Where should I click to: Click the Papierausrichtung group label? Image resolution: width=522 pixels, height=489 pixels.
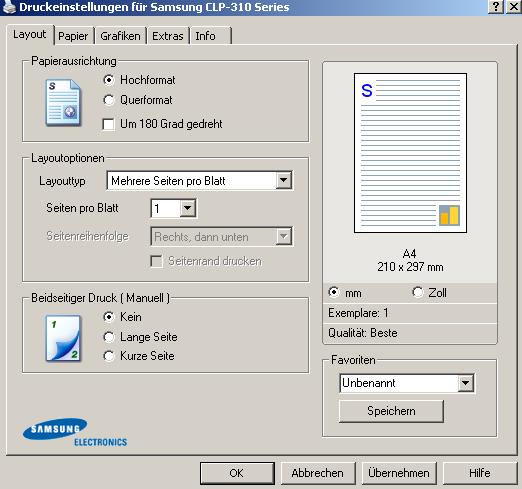(x=74, y=61)
